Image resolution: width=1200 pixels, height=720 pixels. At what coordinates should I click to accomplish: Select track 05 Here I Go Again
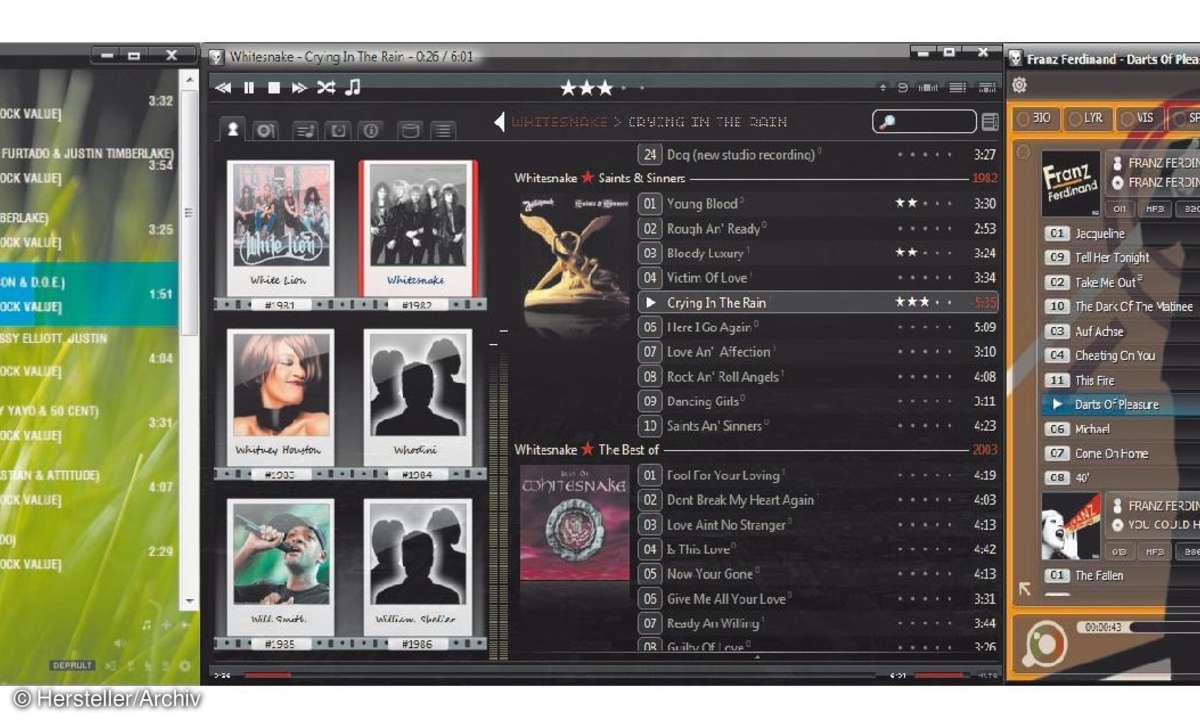click(817, 327)
